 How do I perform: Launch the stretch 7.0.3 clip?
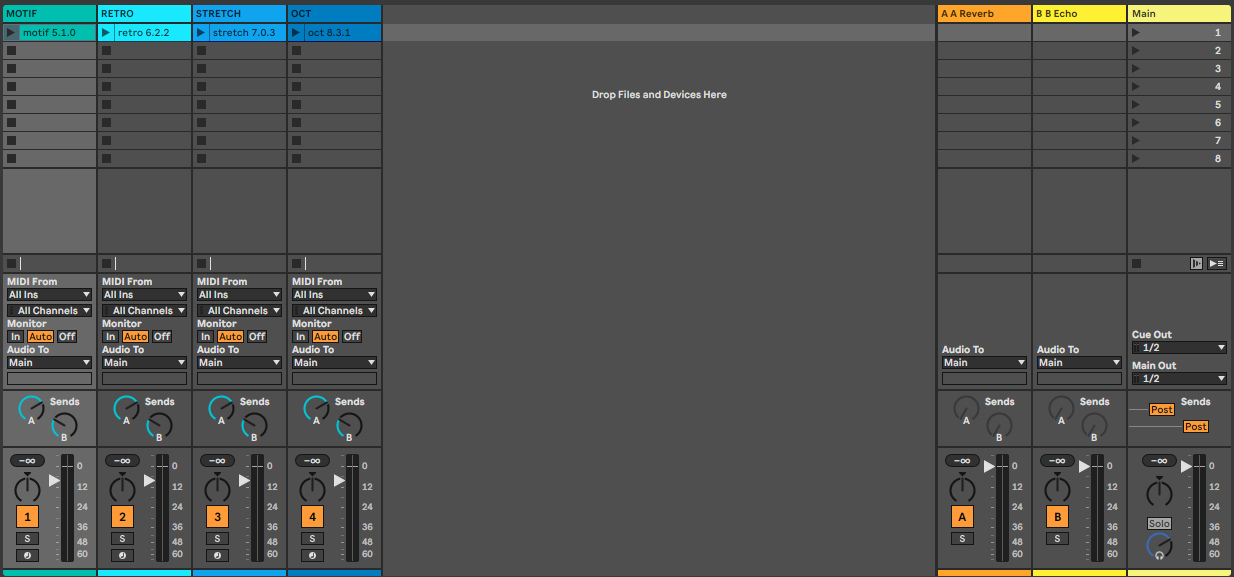pos(201,33)
